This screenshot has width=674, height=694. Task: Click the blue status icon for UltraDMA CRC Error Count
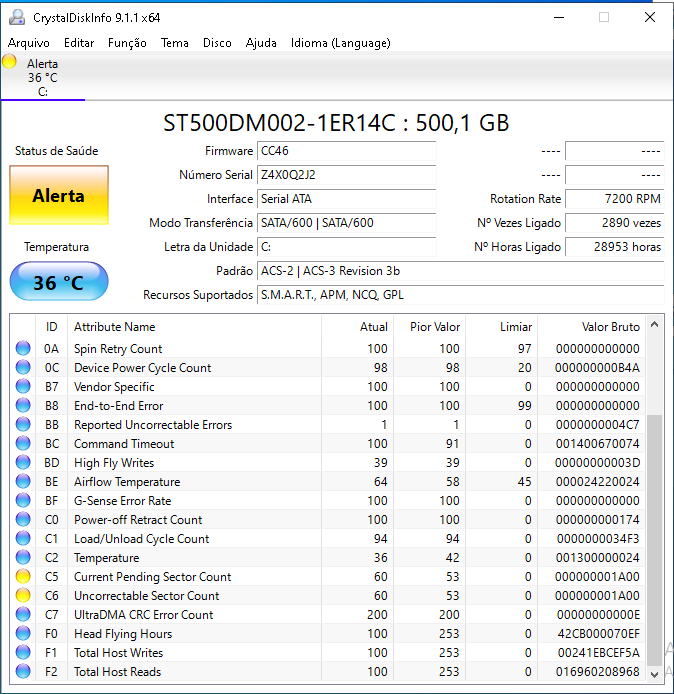pos(23,615)
